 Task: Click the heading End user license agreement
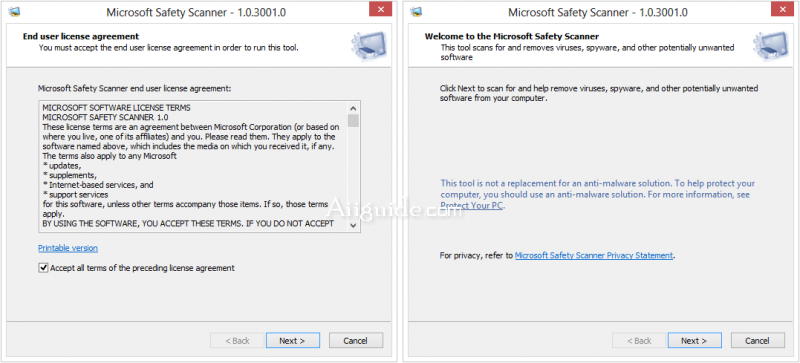tap(81, 37)
